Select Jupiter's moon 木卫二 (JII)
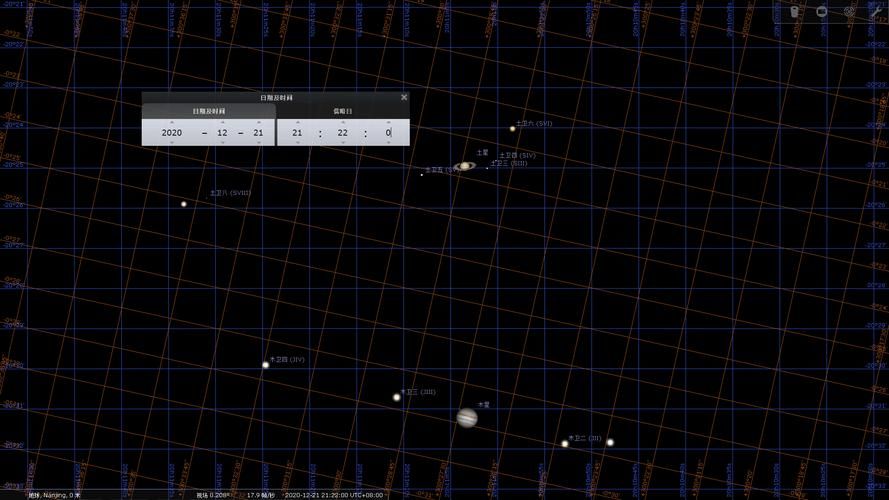This screenshot has width=889, height=500. (565, 444)
